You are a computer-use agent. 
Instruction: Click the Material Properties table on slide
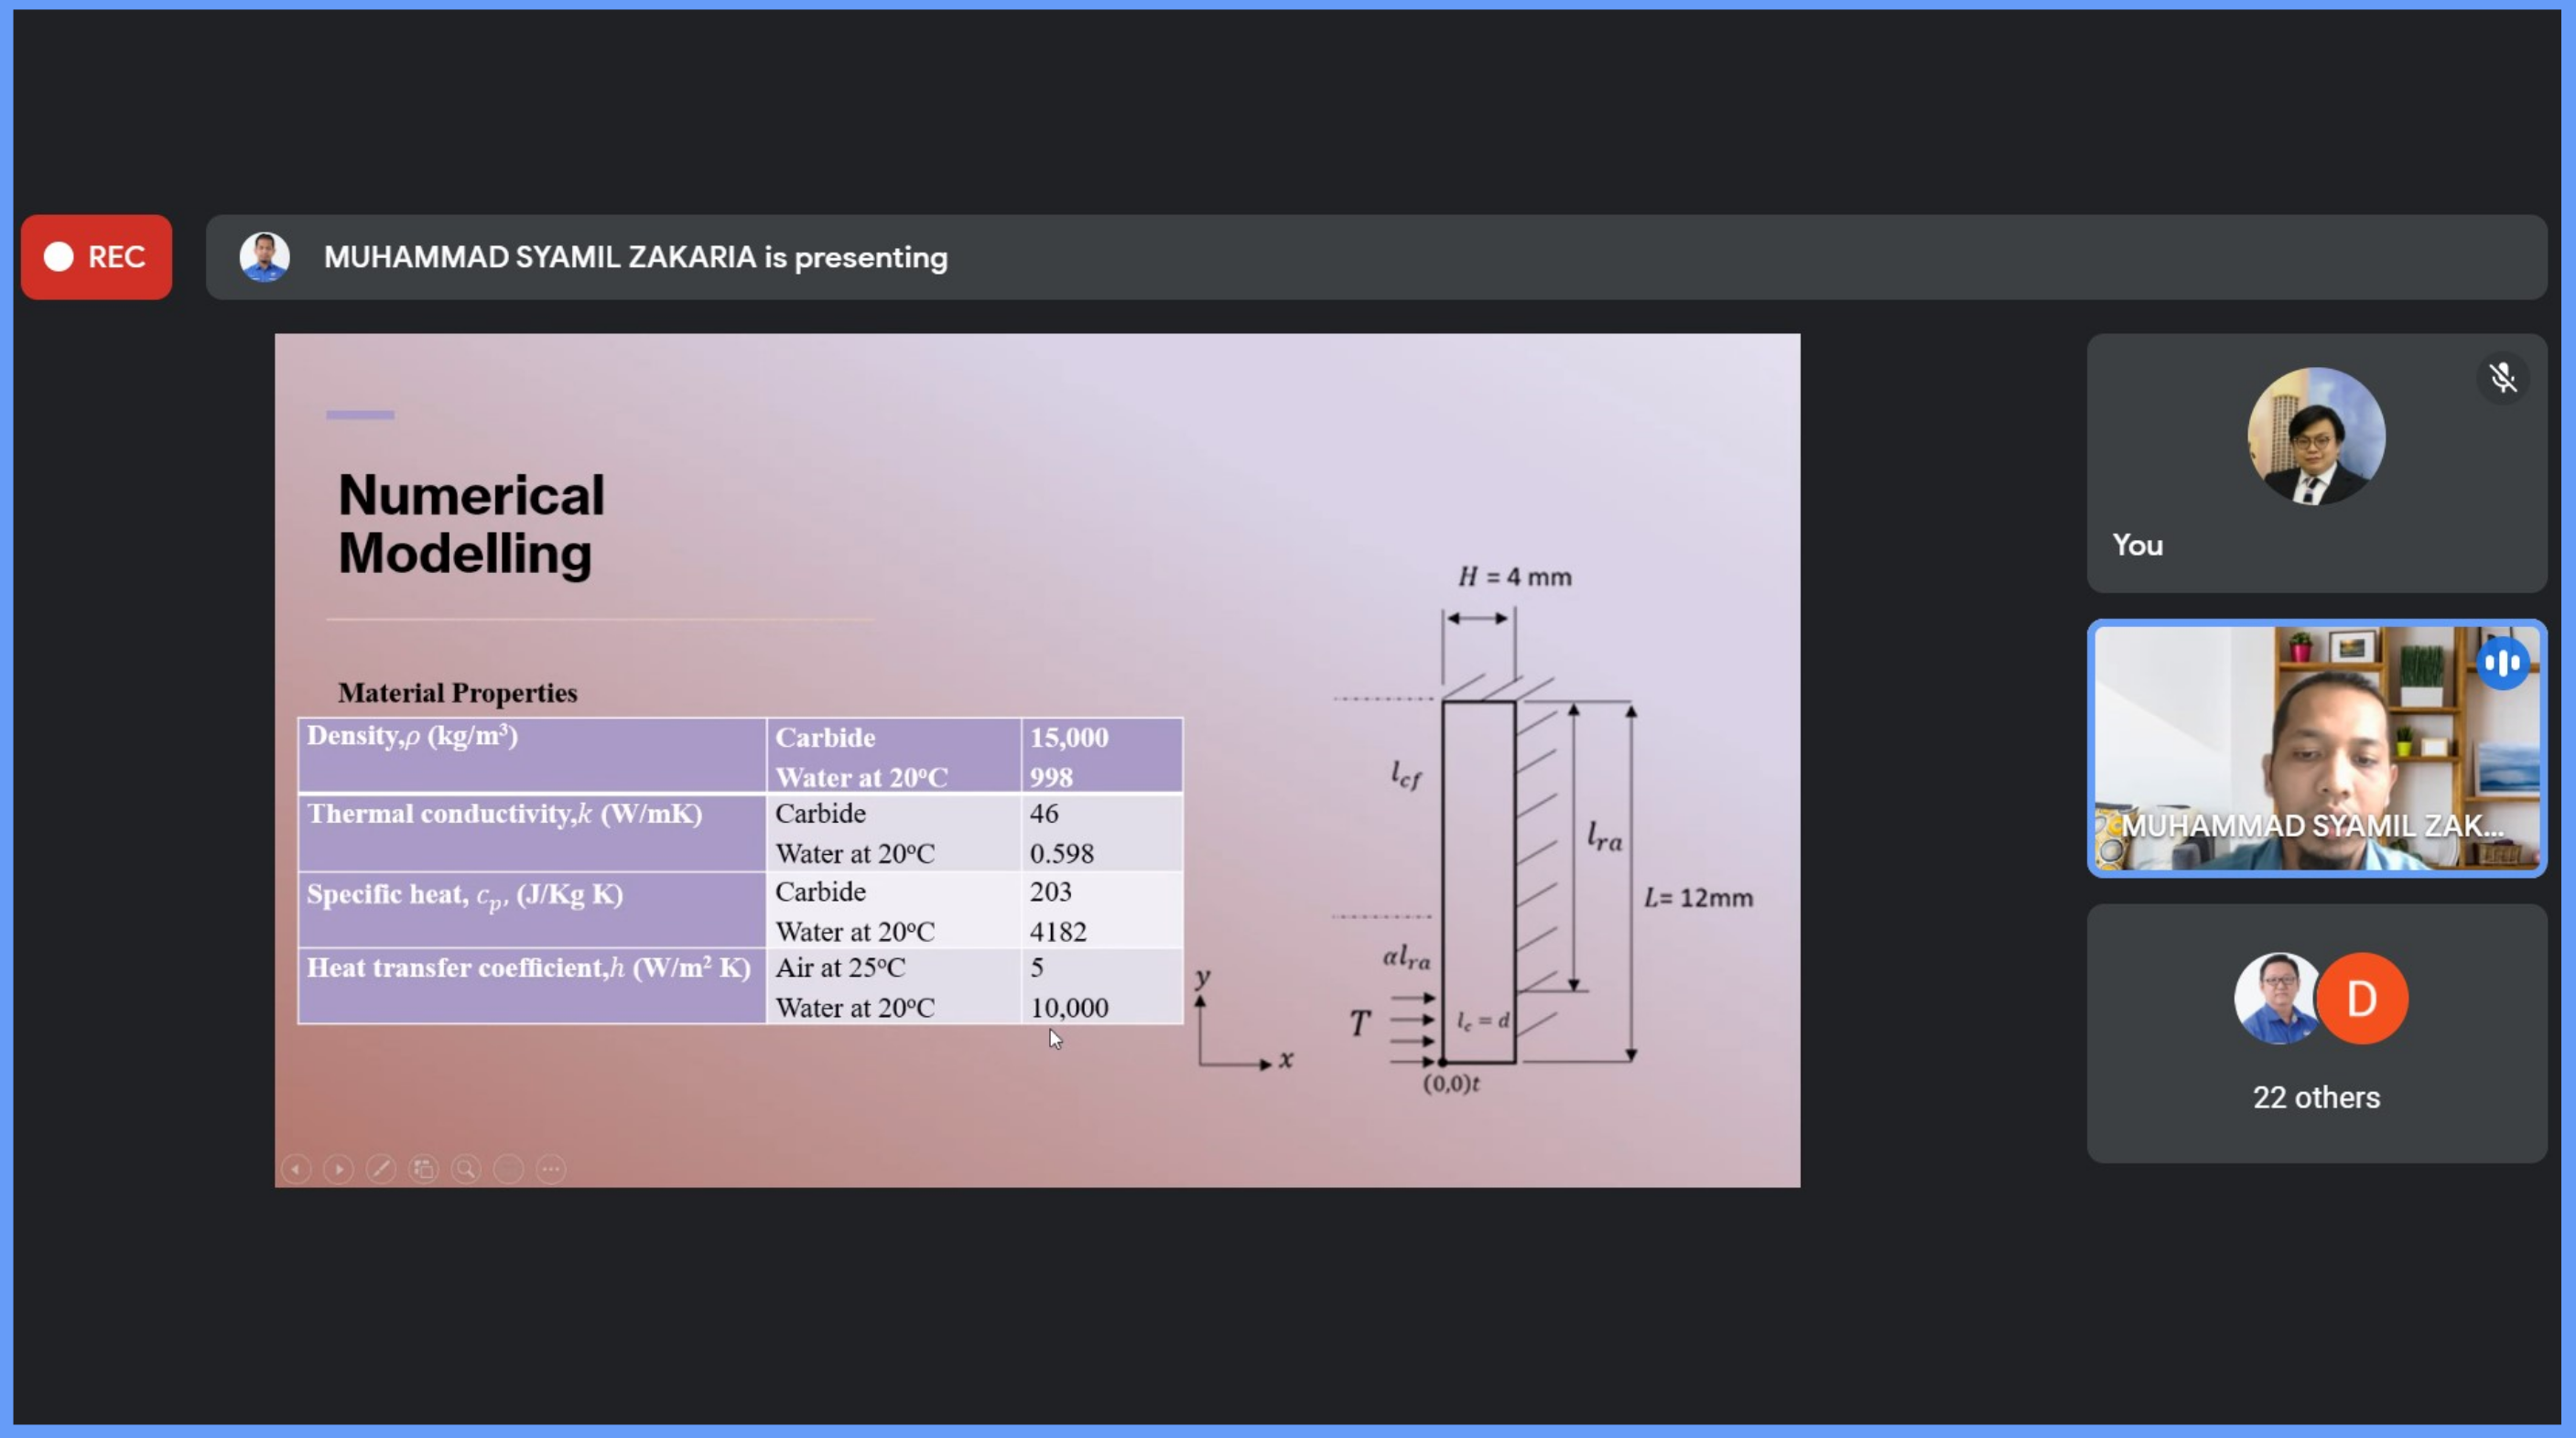[740, 870]
